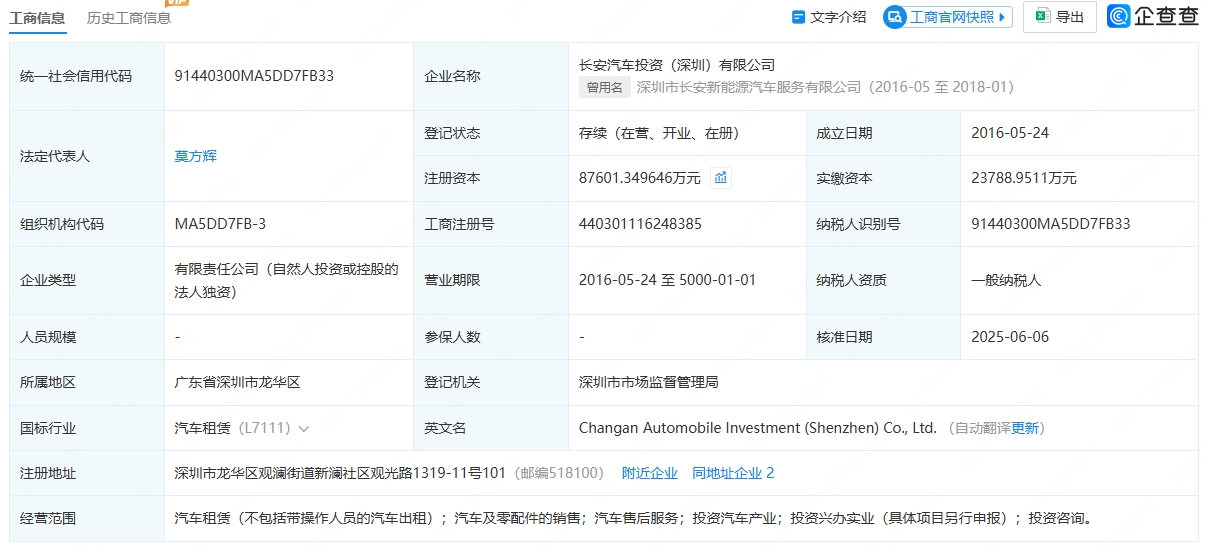
Task: Click the establishment date 2016-05-24
Action: pyautogui.click(x=1010, y=133)
